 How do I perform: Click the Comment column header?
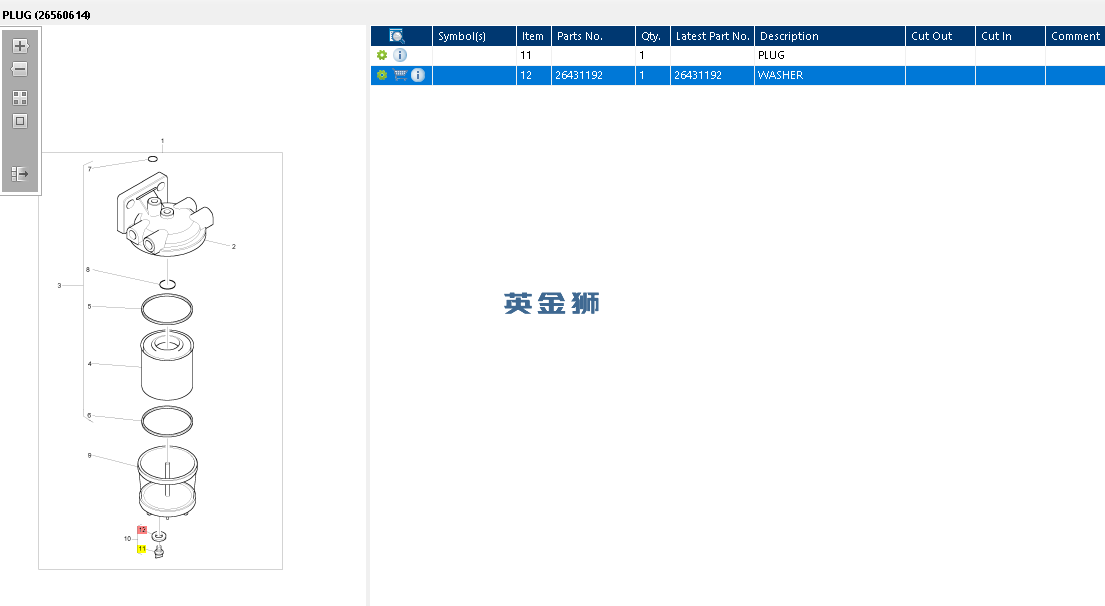pos(1075,36)
